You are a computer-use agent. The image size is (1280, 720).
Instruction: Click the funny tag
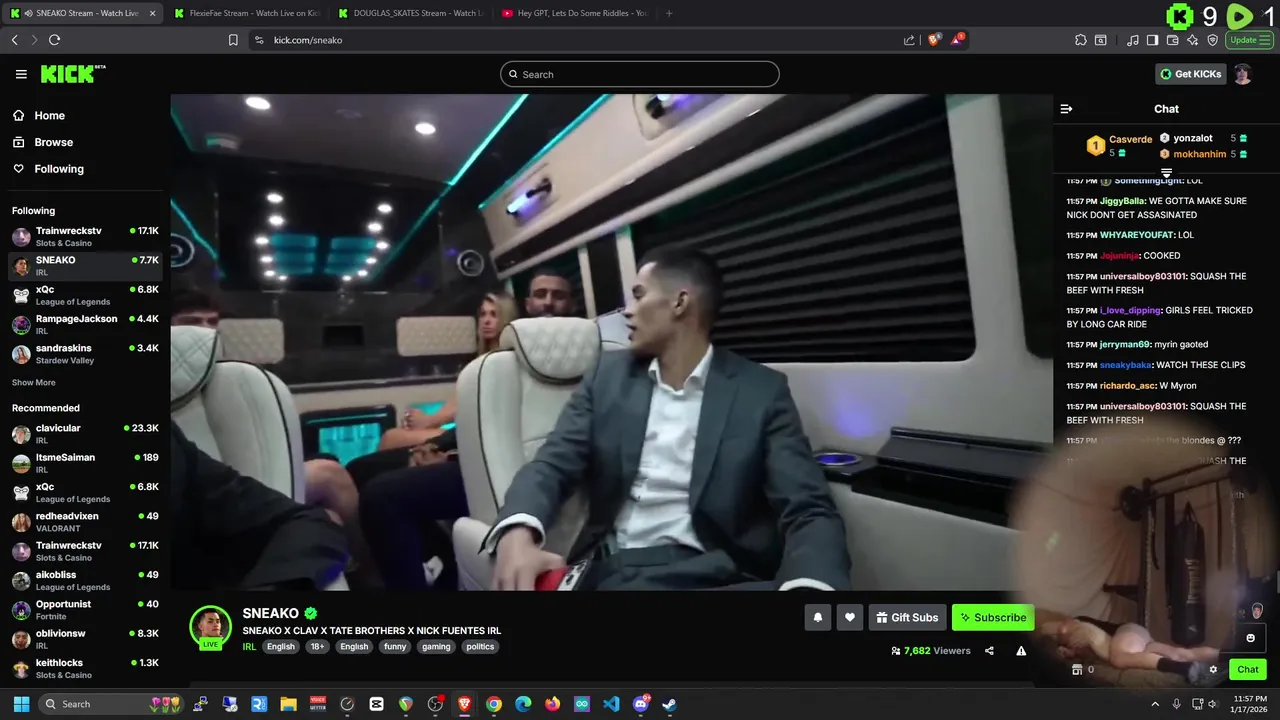coord(395,647)
